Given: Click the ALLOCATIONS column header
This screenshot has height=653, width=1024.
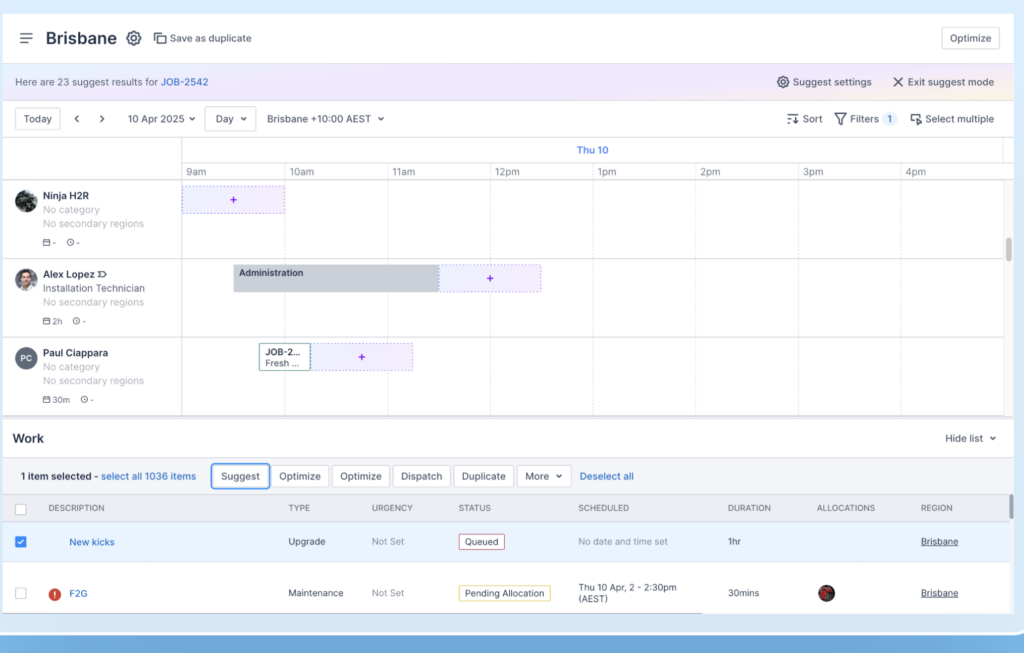Looking at the screenshot, I should [x=846, y=508].
